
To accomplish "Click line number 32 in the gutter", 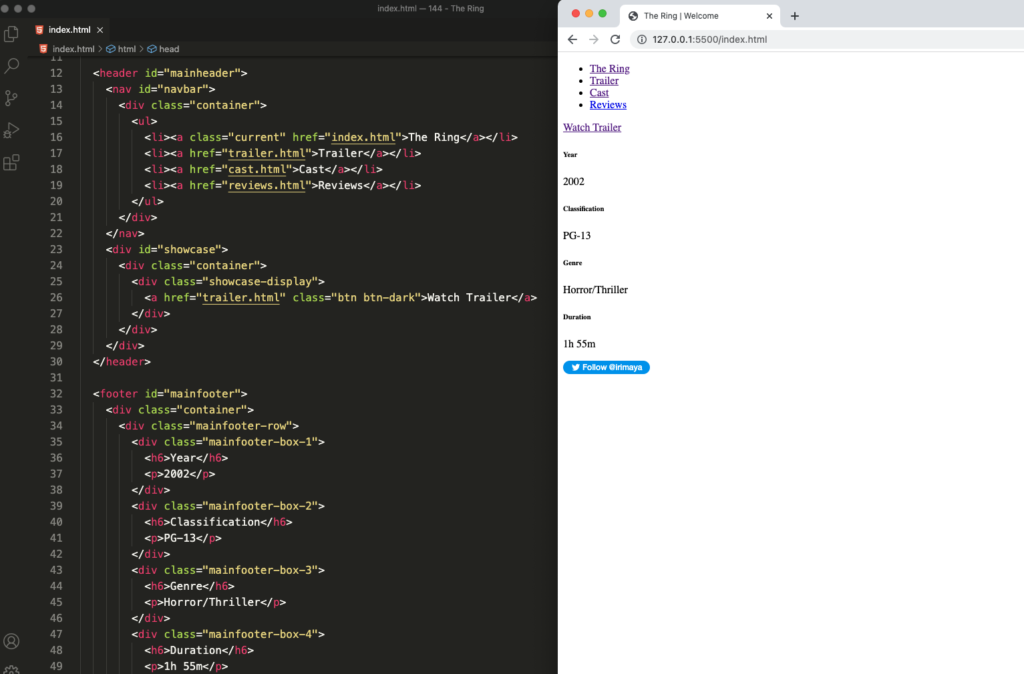I will tap(56, 394).
